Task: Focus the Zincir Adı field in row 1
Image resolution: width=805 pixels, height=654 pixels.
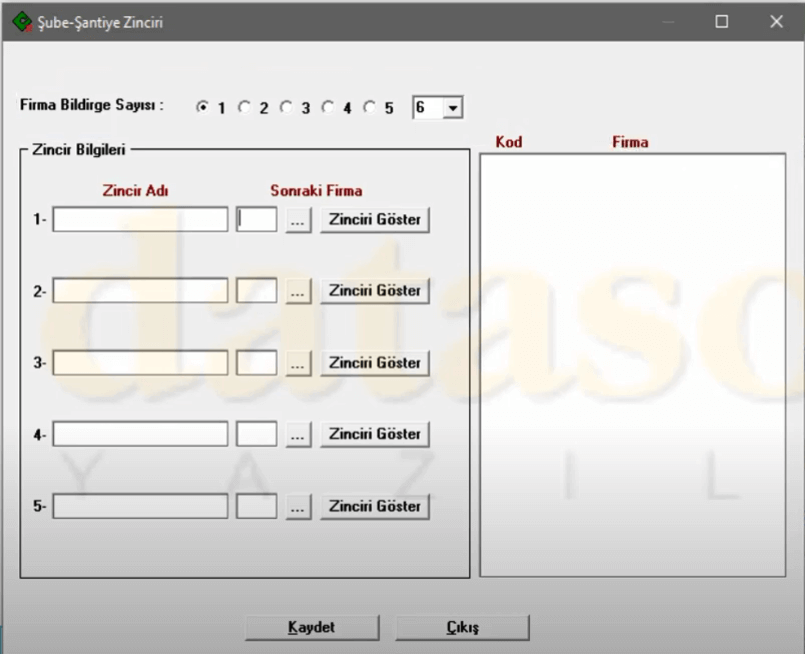Action: (x=140, y=220)
